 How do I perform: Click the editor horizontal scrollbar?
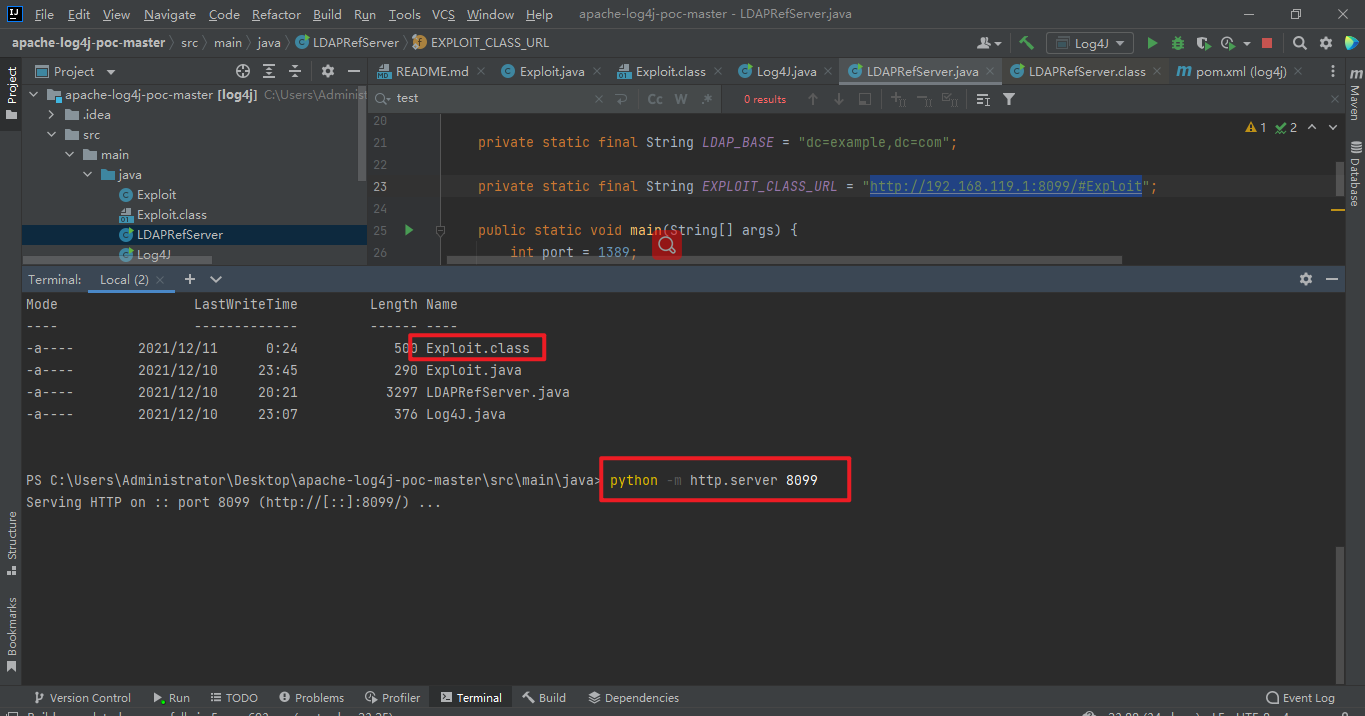pyautogui.click(x=784, y=260)
